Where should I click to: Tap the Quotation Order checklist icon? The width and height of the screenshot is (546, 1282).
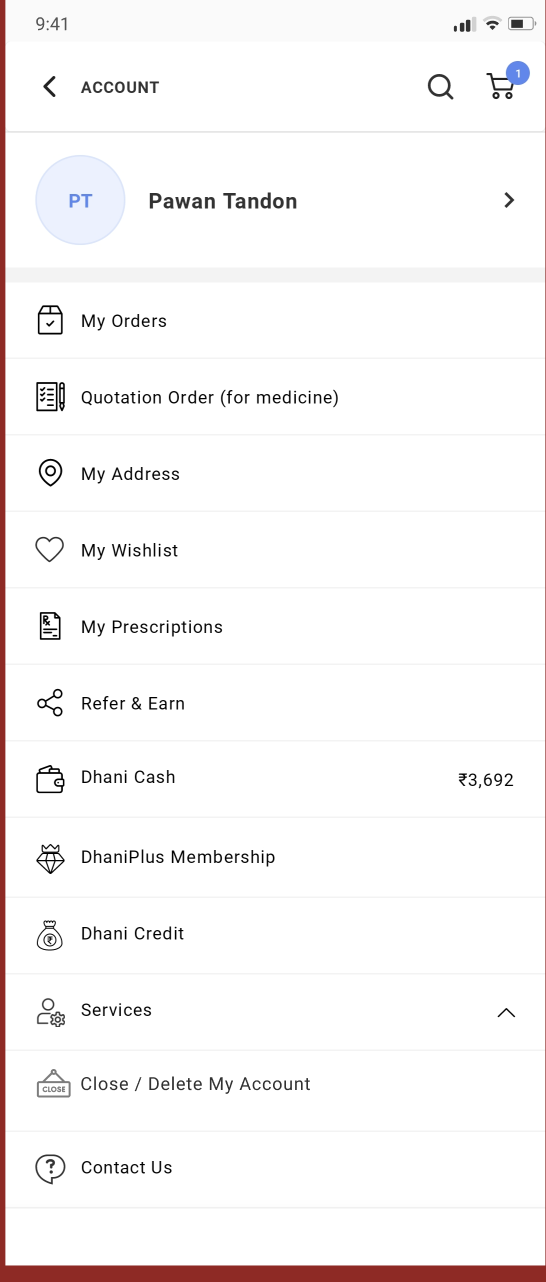pos(50,397)
